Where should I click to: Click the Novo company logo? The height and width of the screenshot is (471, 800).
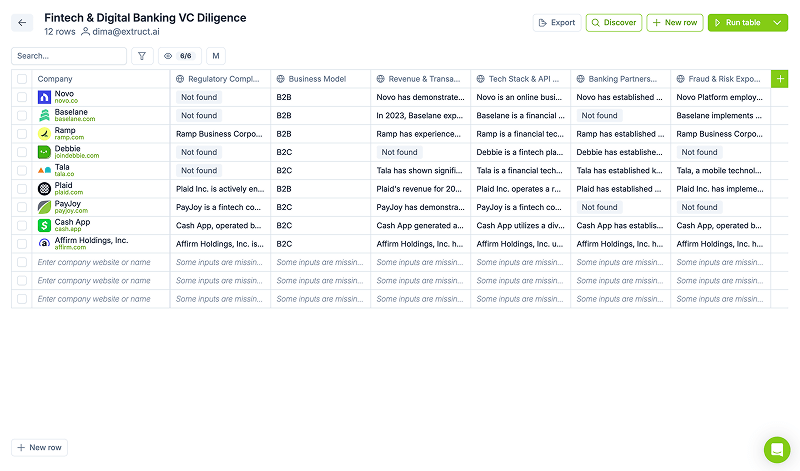[44, 97]
